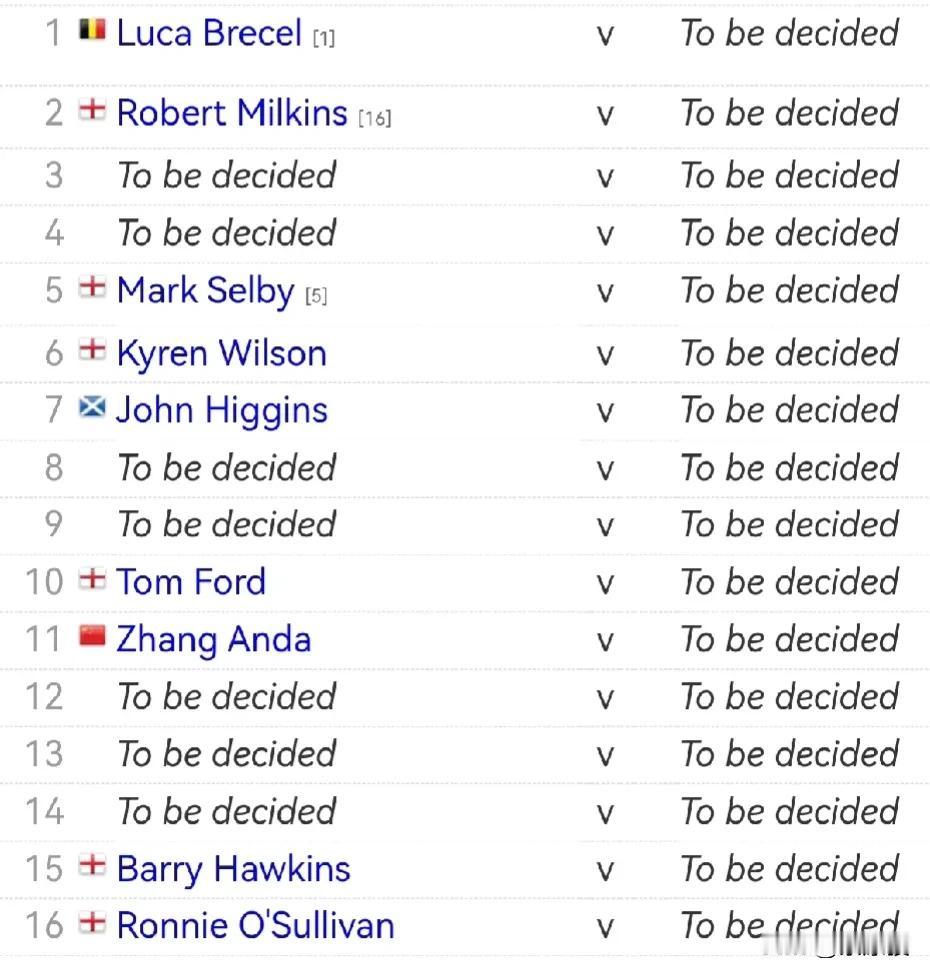This screenshot has width=930, height=977.
Task: Click the England flag next to Tom Ford
Action: click(92, 578)
